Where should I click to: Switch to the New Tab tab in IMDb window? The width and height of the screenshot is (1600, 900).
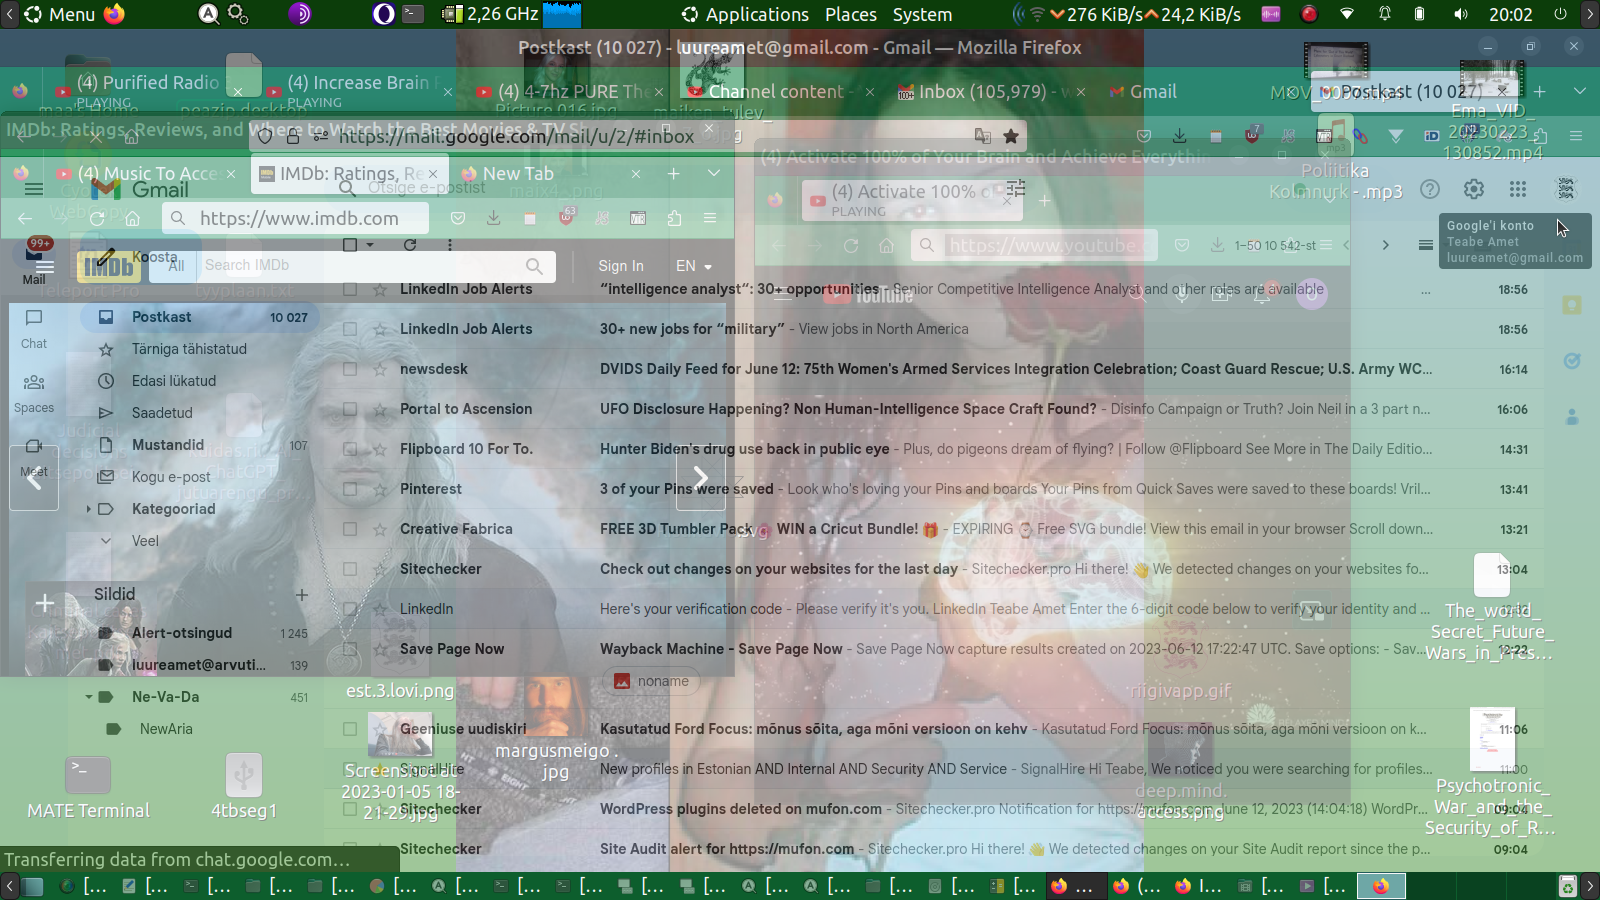[550, 173]
